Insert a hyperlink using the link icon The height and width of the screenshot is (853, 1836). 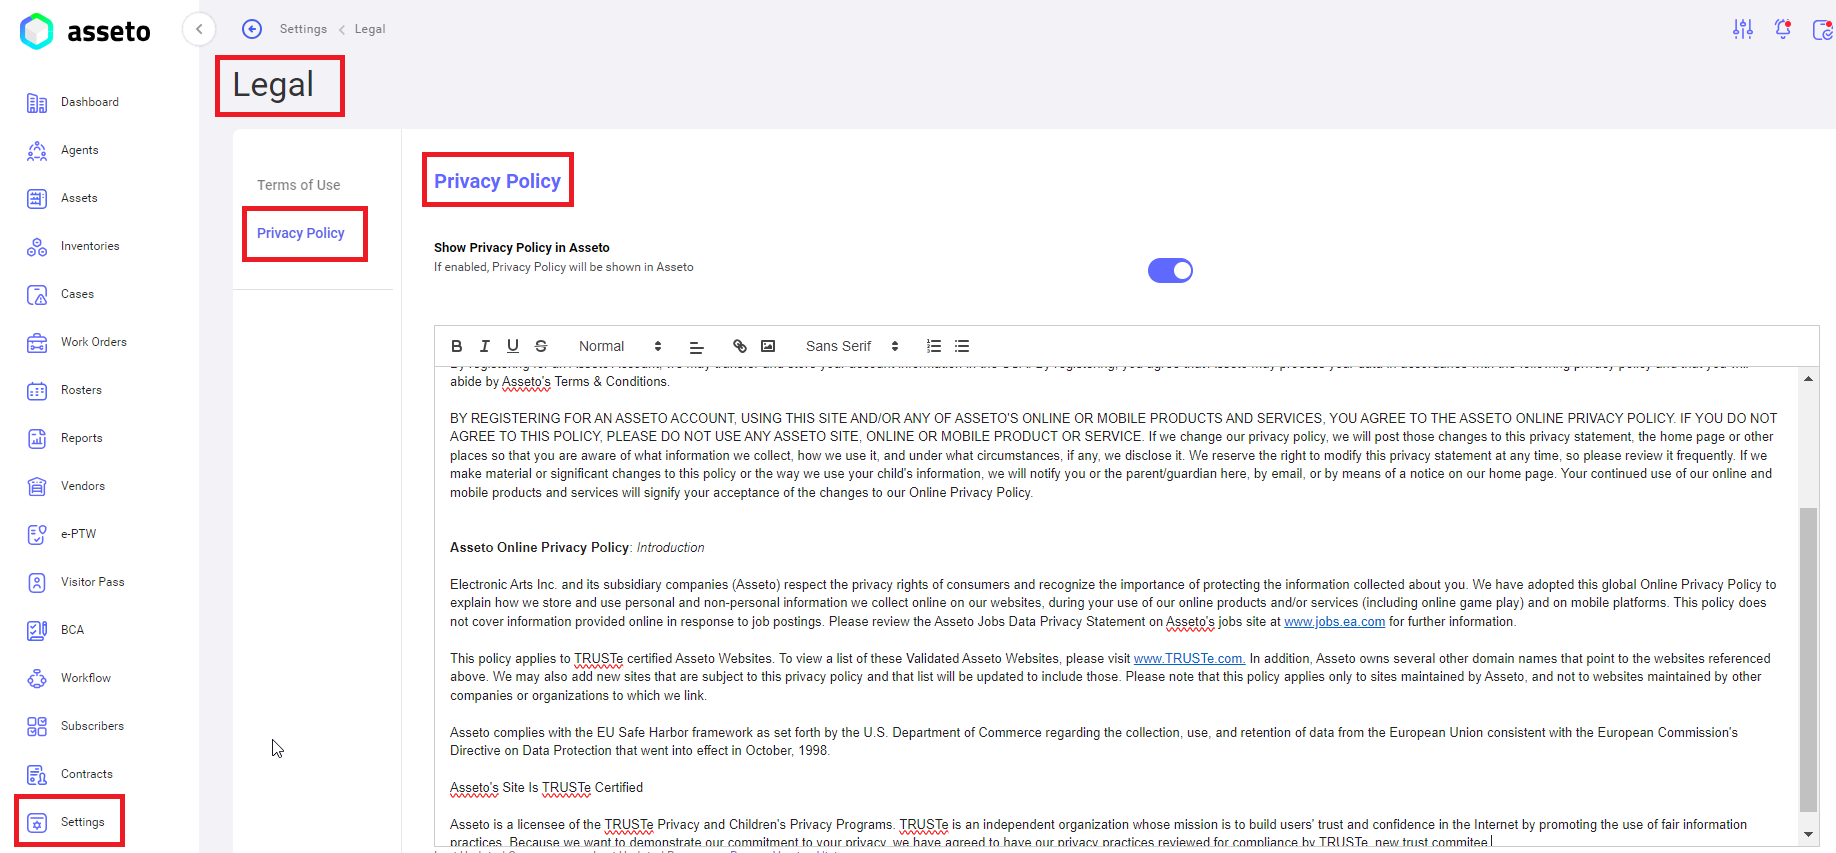(740, 346)
